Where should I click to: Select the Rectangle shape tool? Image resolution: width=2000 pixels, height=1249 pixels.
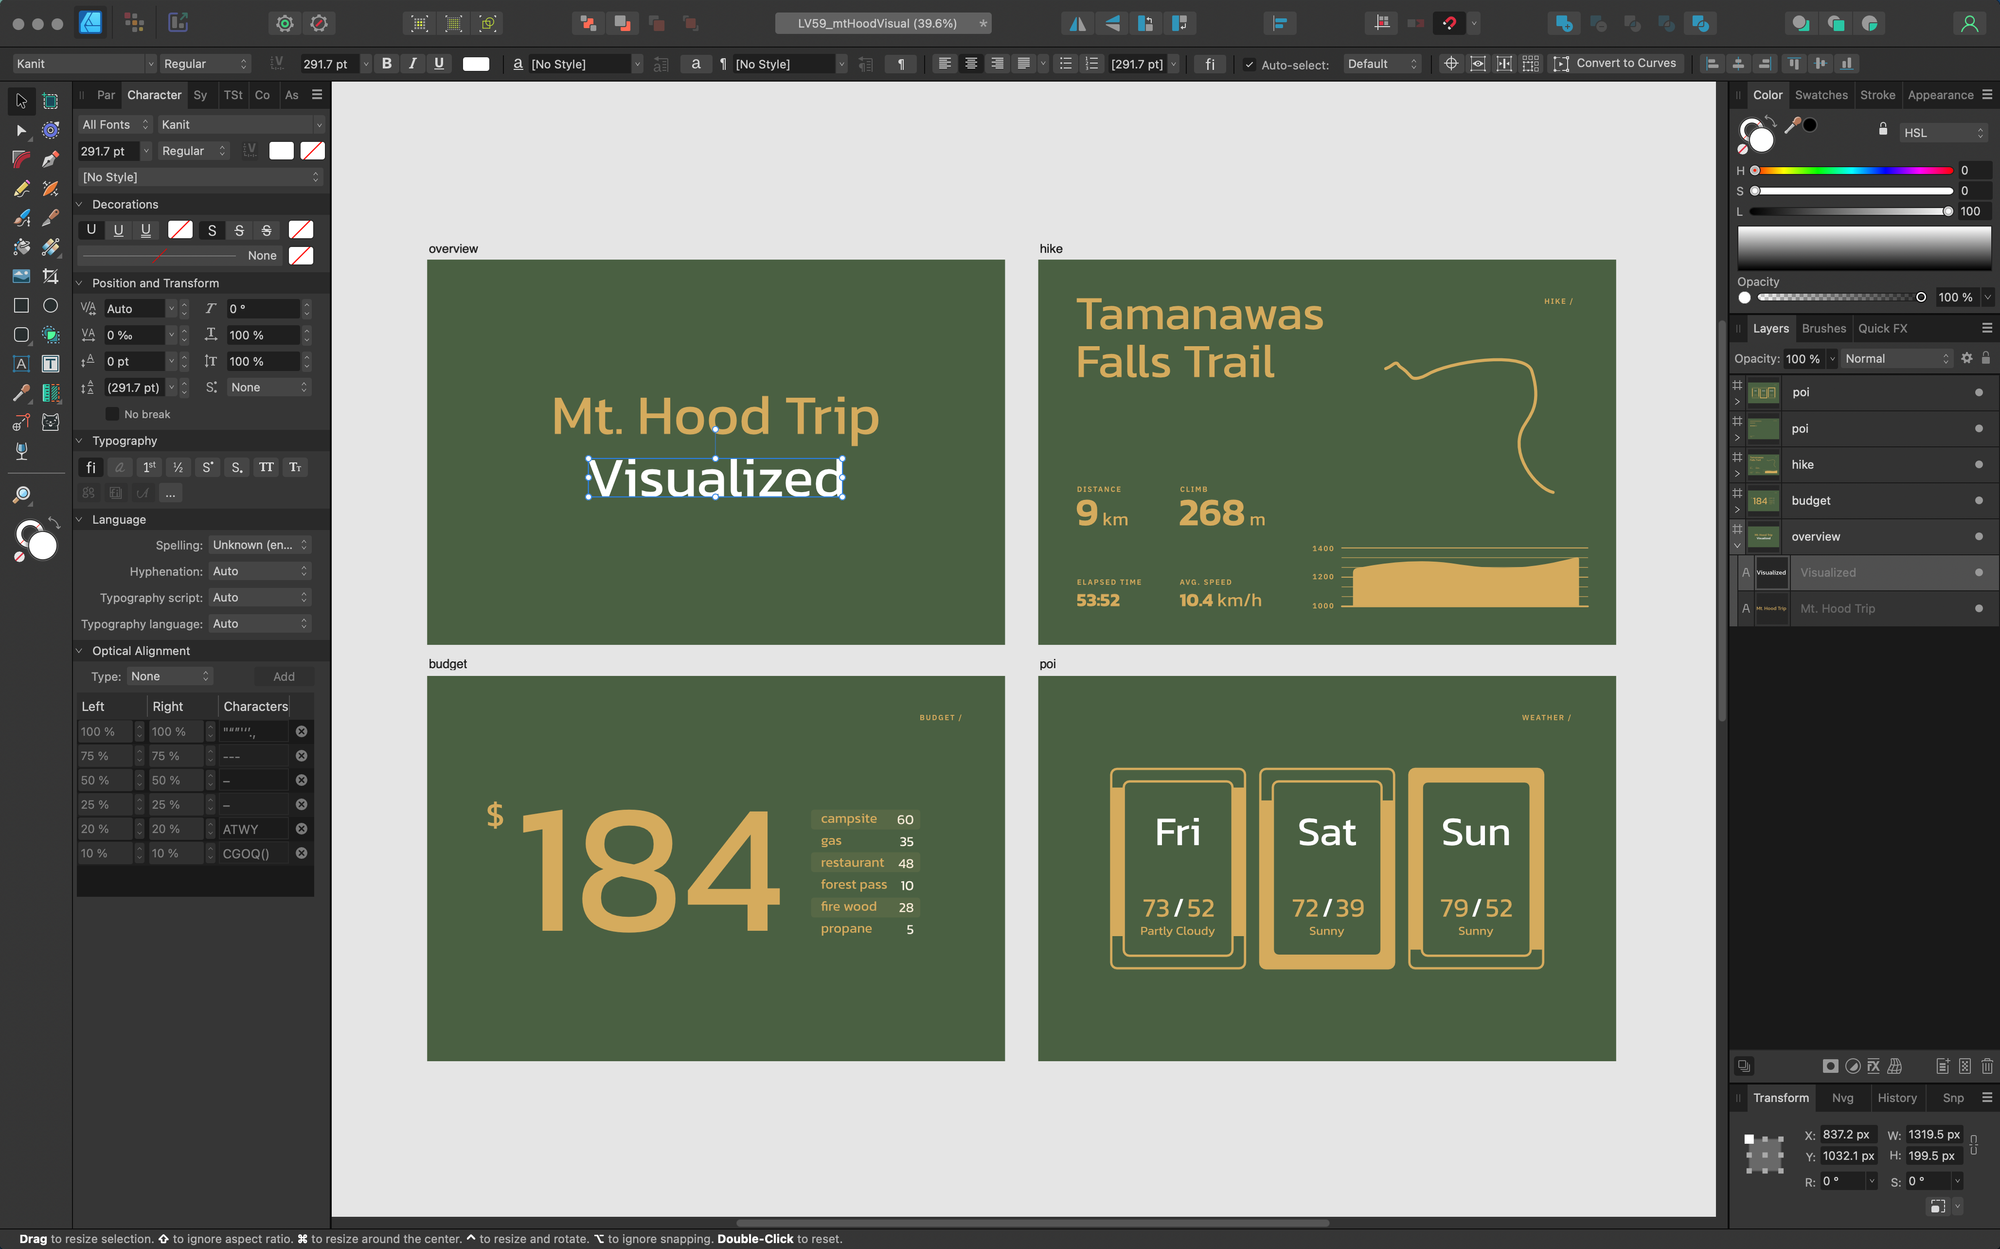(21, 306)
